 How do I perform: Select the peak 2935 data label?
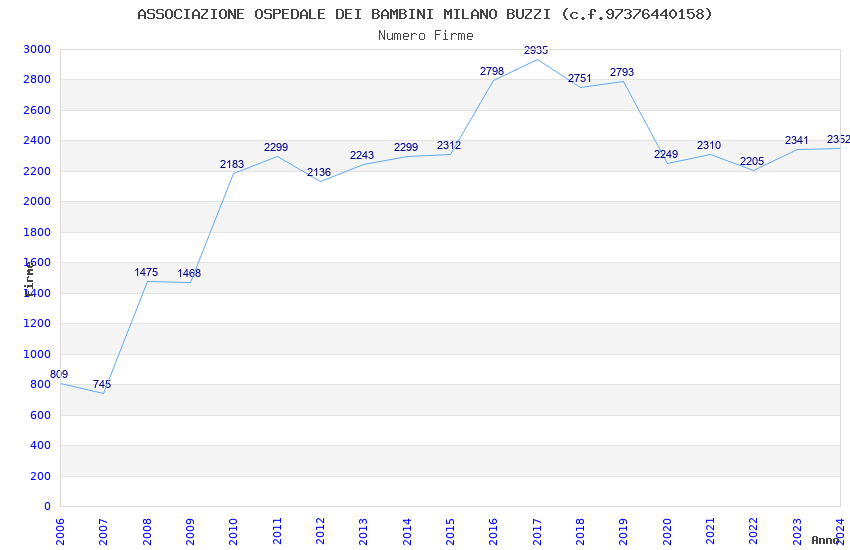[x=536, y=50]
